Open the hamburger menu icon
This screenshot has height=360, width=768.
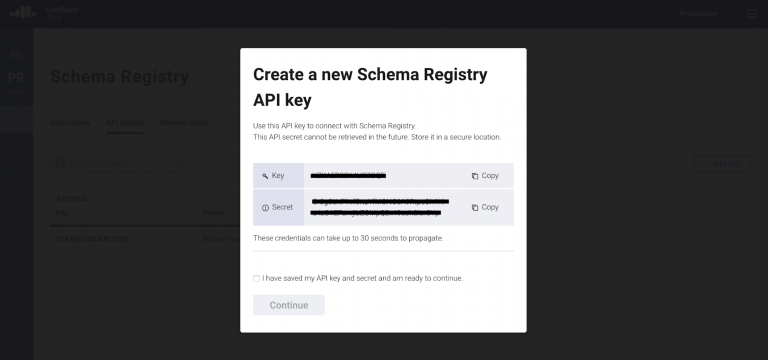(752, 14)
